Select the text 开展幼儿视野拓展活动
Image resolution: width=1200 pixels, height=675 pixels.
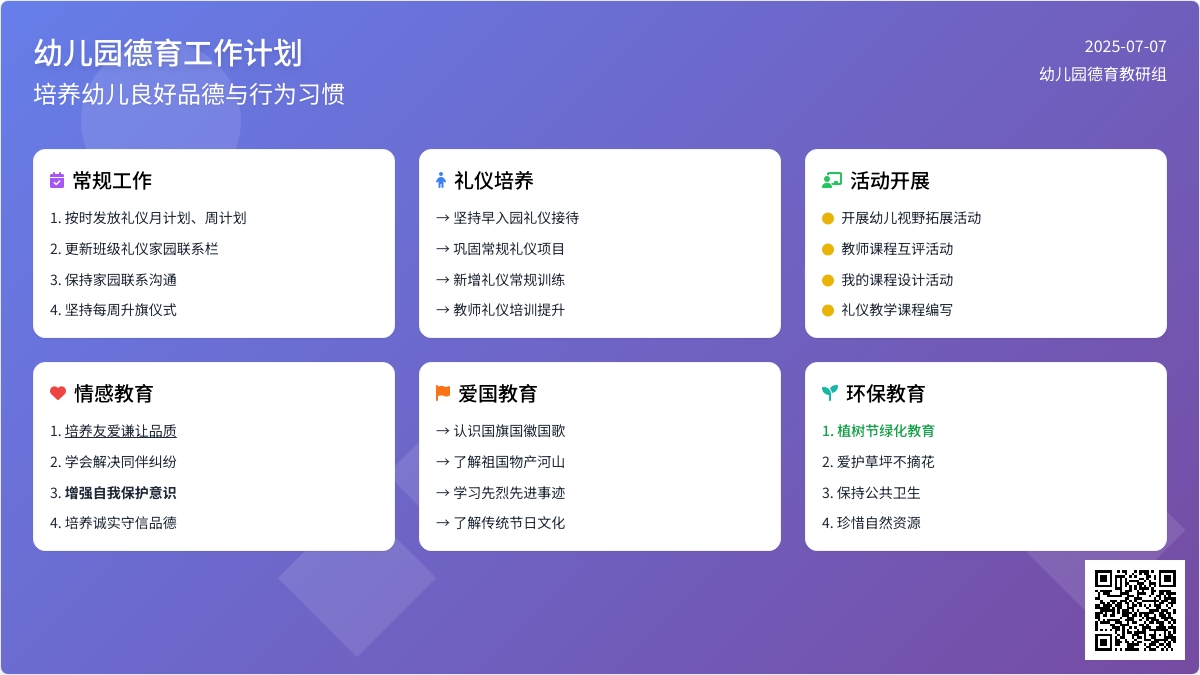(911, 218)
